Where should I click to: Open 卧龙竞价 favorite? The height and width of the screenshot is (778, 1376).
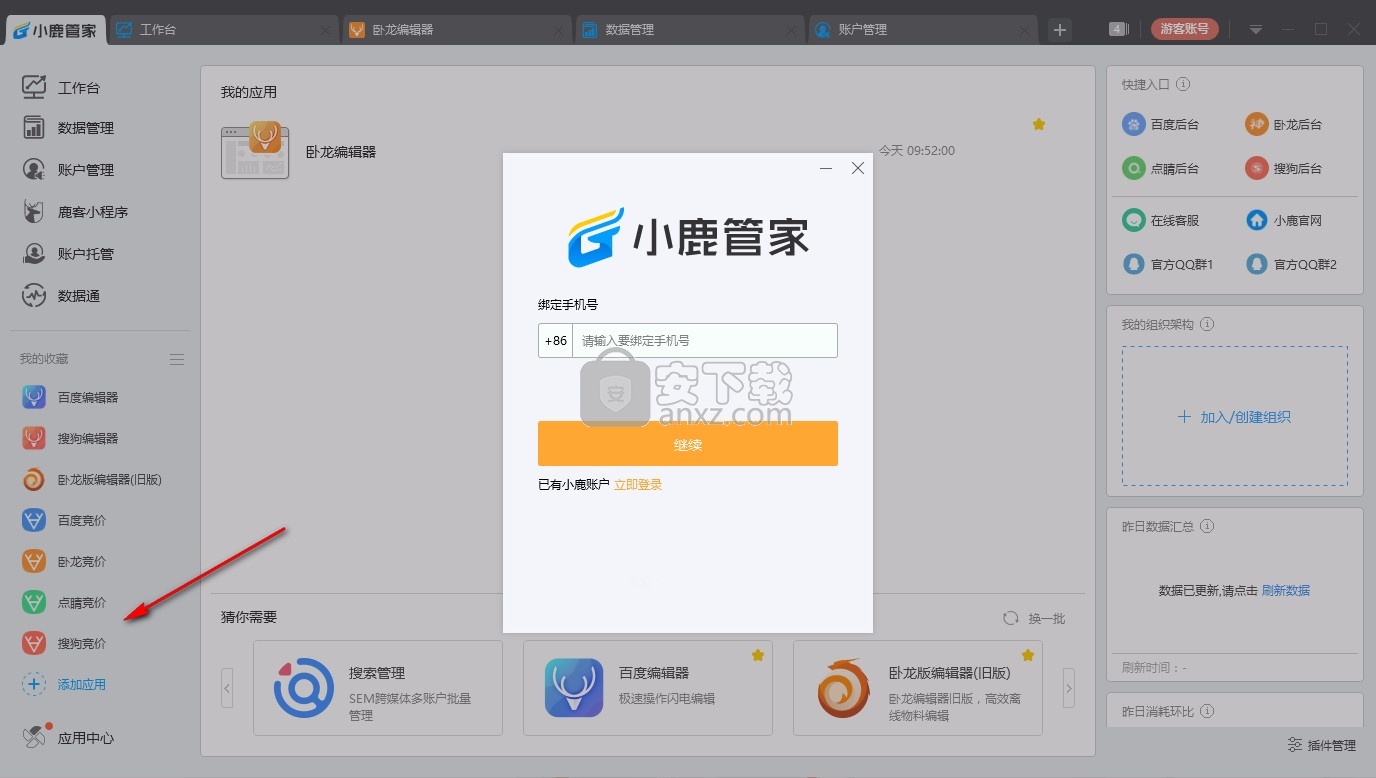coord(64,561)
